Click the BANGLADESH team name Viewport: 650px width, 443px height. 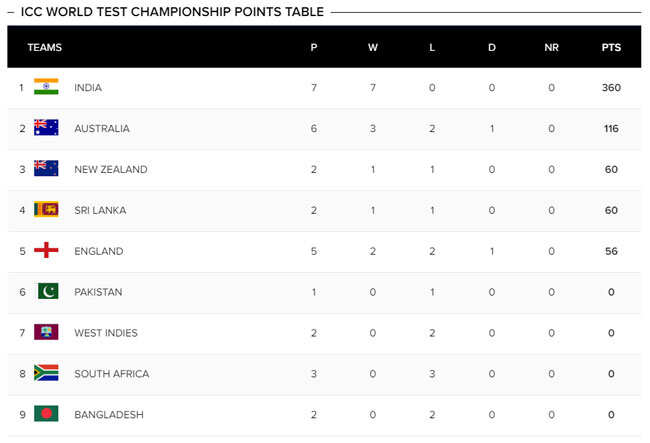pos(109,414)
